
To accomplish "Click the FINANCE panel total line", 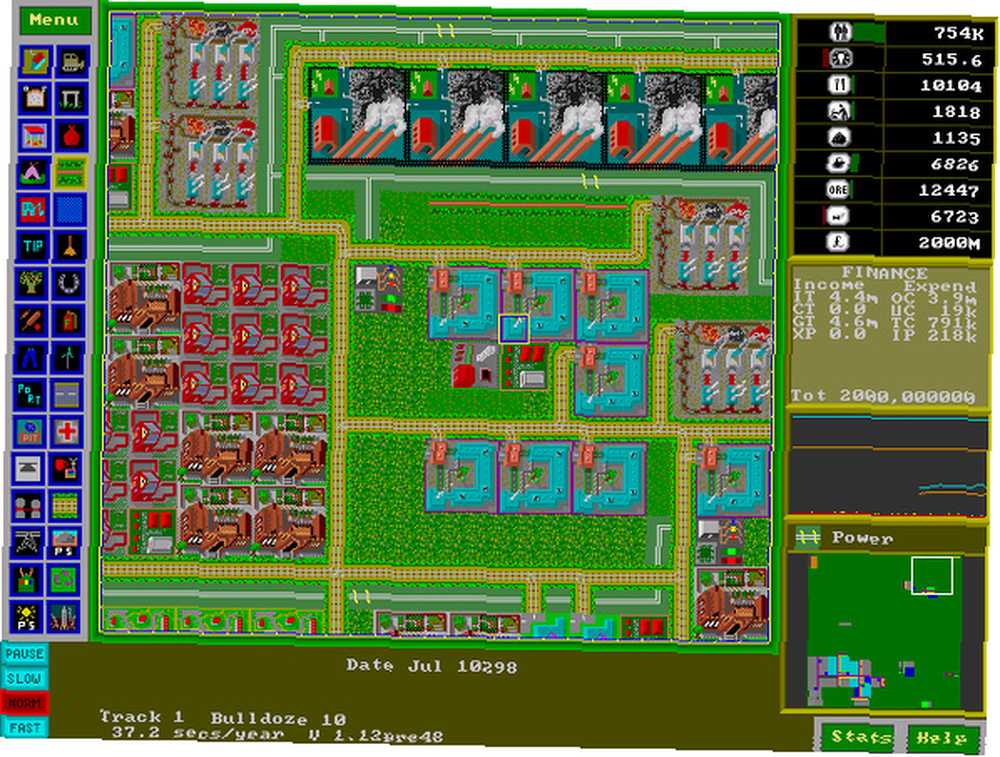I will 883,396.
